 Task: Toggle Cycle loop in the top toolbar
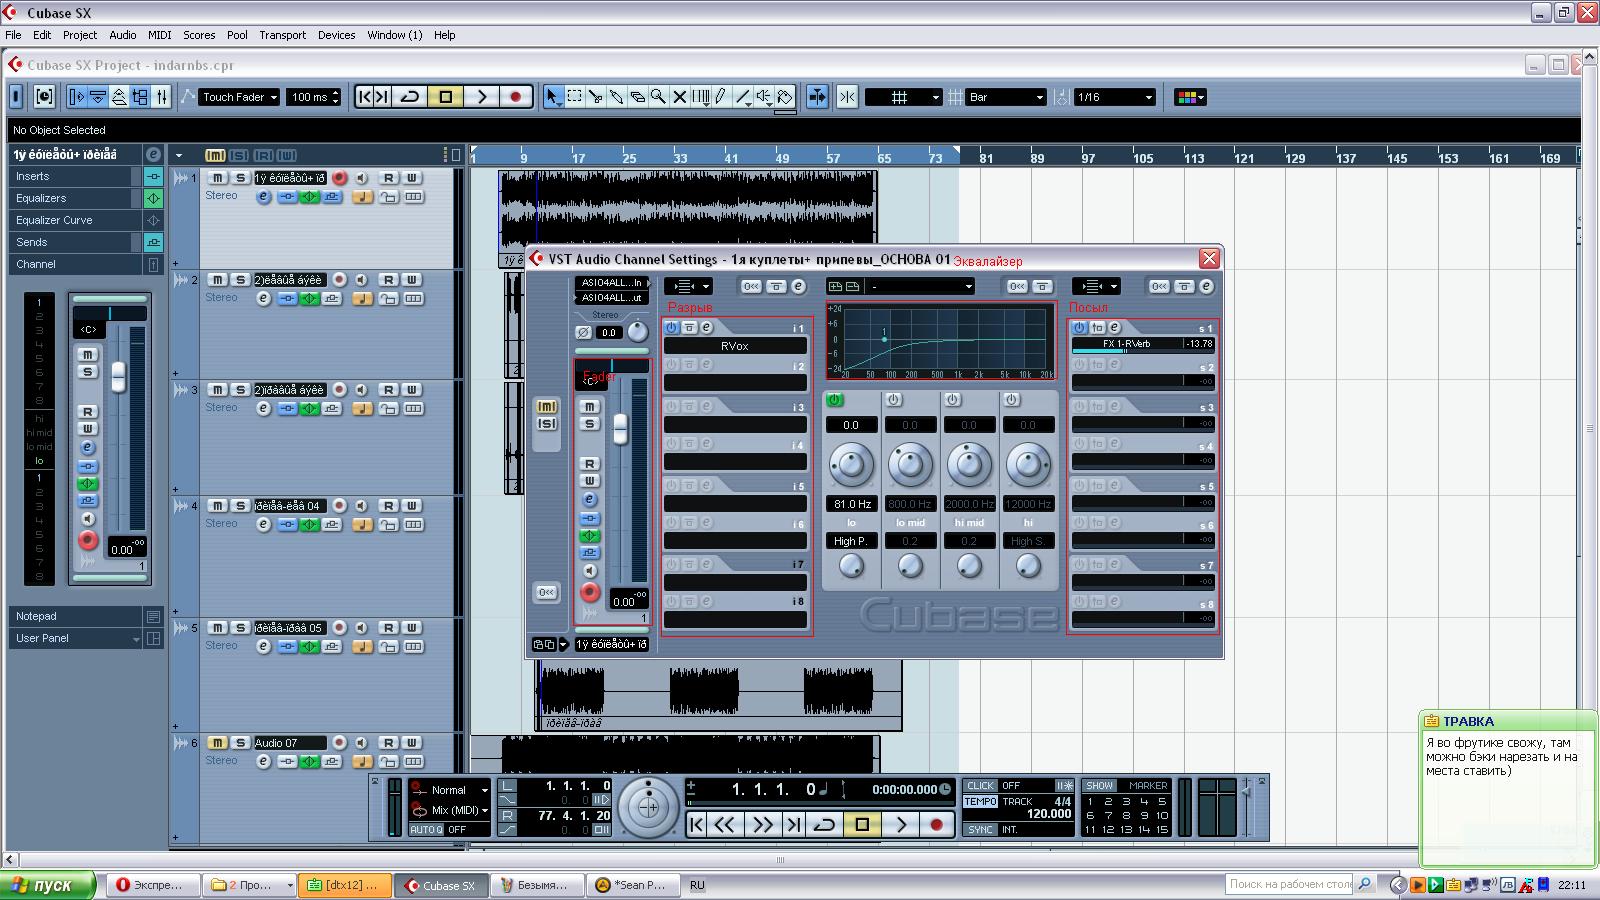(409, 97)
